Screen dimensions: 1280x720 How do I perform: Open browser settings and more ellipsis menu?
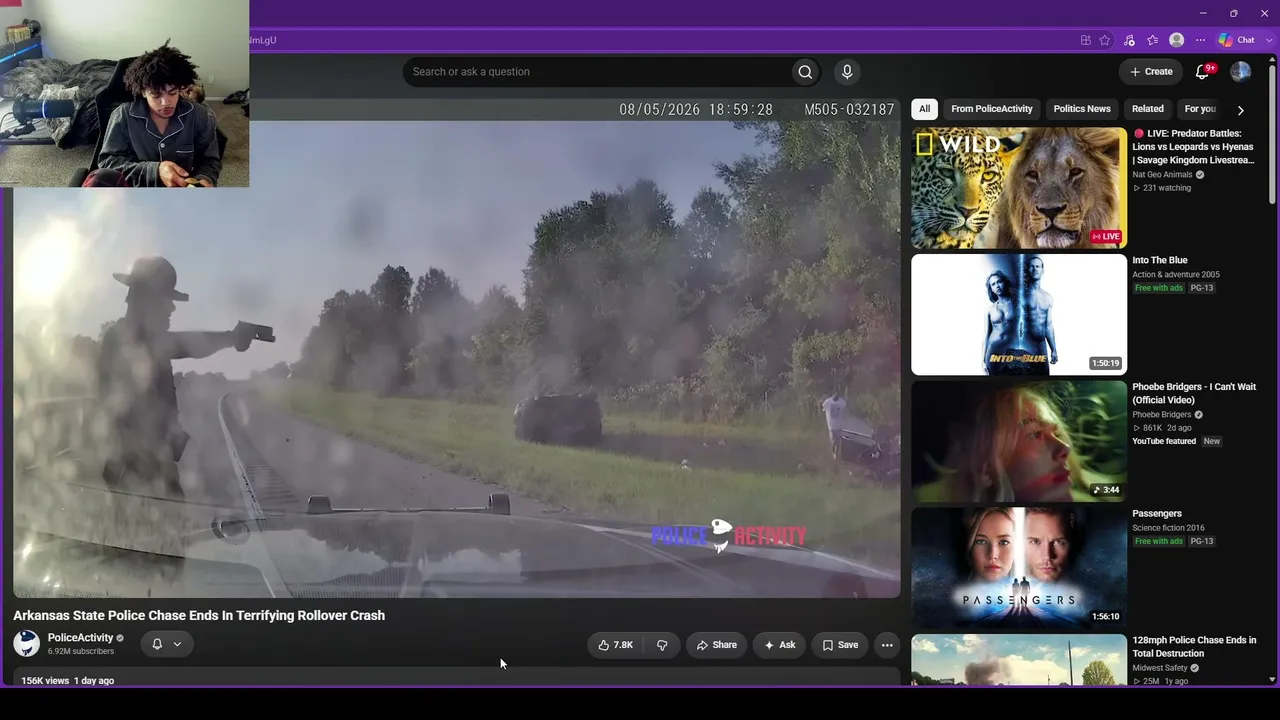pos(1201,40)
